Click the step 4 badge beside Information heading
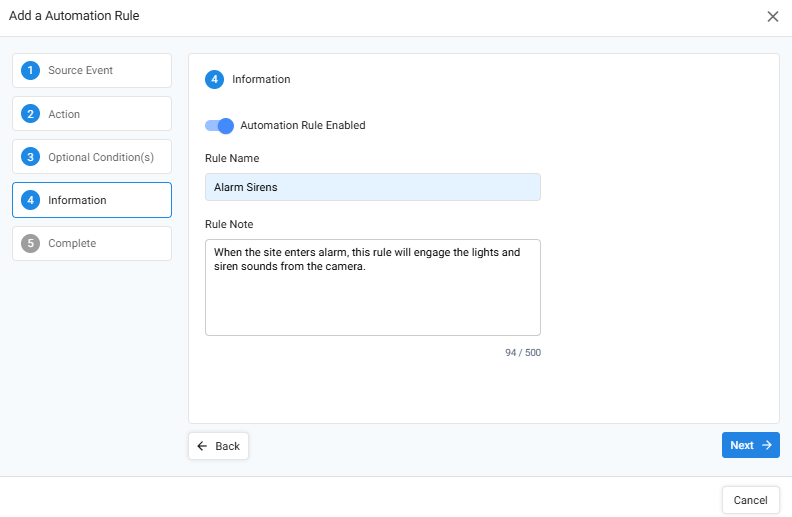Viewport: 792px width, 517px height. [x=214, y=79]
